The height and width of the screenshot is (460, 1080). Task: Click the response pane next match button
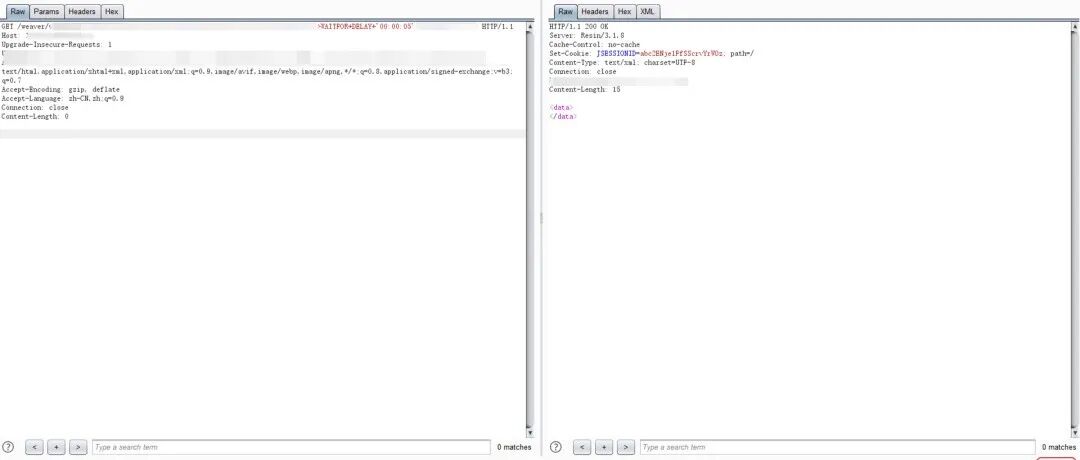point(626,448)
